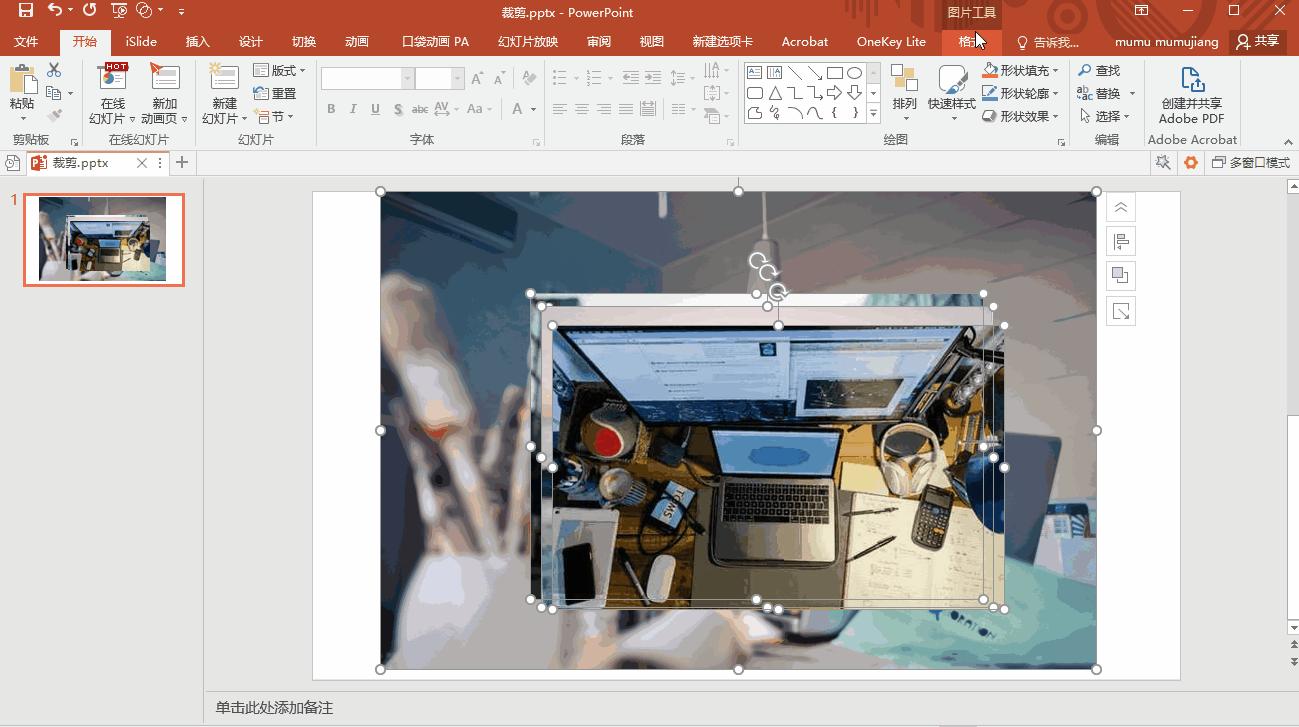Image resolution: width=1299 pixels, height=727 pixels.
Task: Click the 共享 share button
Action: pos(1257,42)
